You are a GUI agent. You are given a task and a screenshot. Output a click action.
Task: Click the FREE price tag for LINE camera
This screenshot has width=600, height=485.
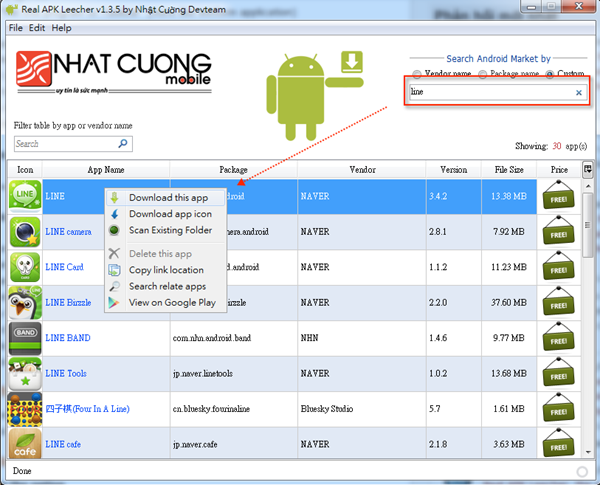click(x=558, y=232)
